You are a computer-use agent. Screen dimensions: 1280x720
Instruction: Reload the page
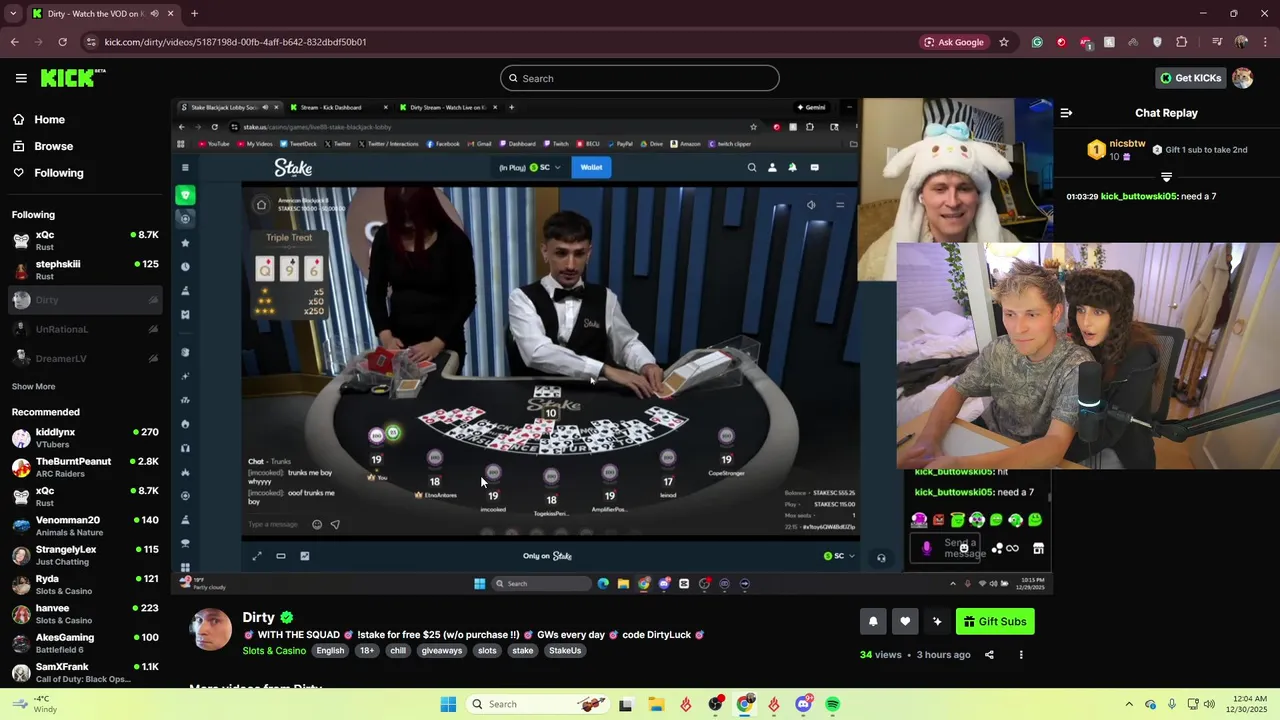pyautogui.click(x=62, y=42)
